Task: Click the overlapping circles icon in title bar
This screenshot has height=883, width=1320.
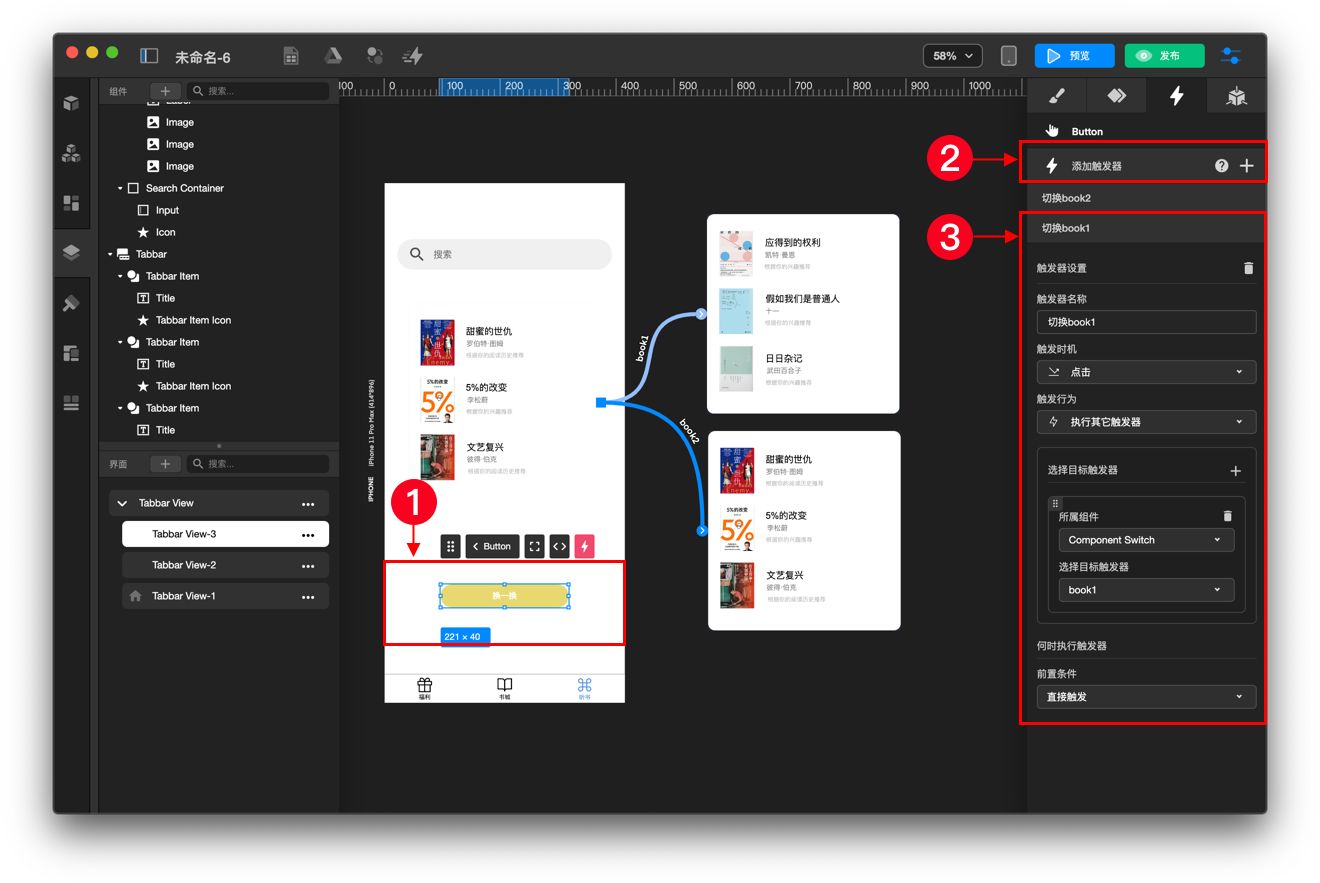Action: point(375,56)
